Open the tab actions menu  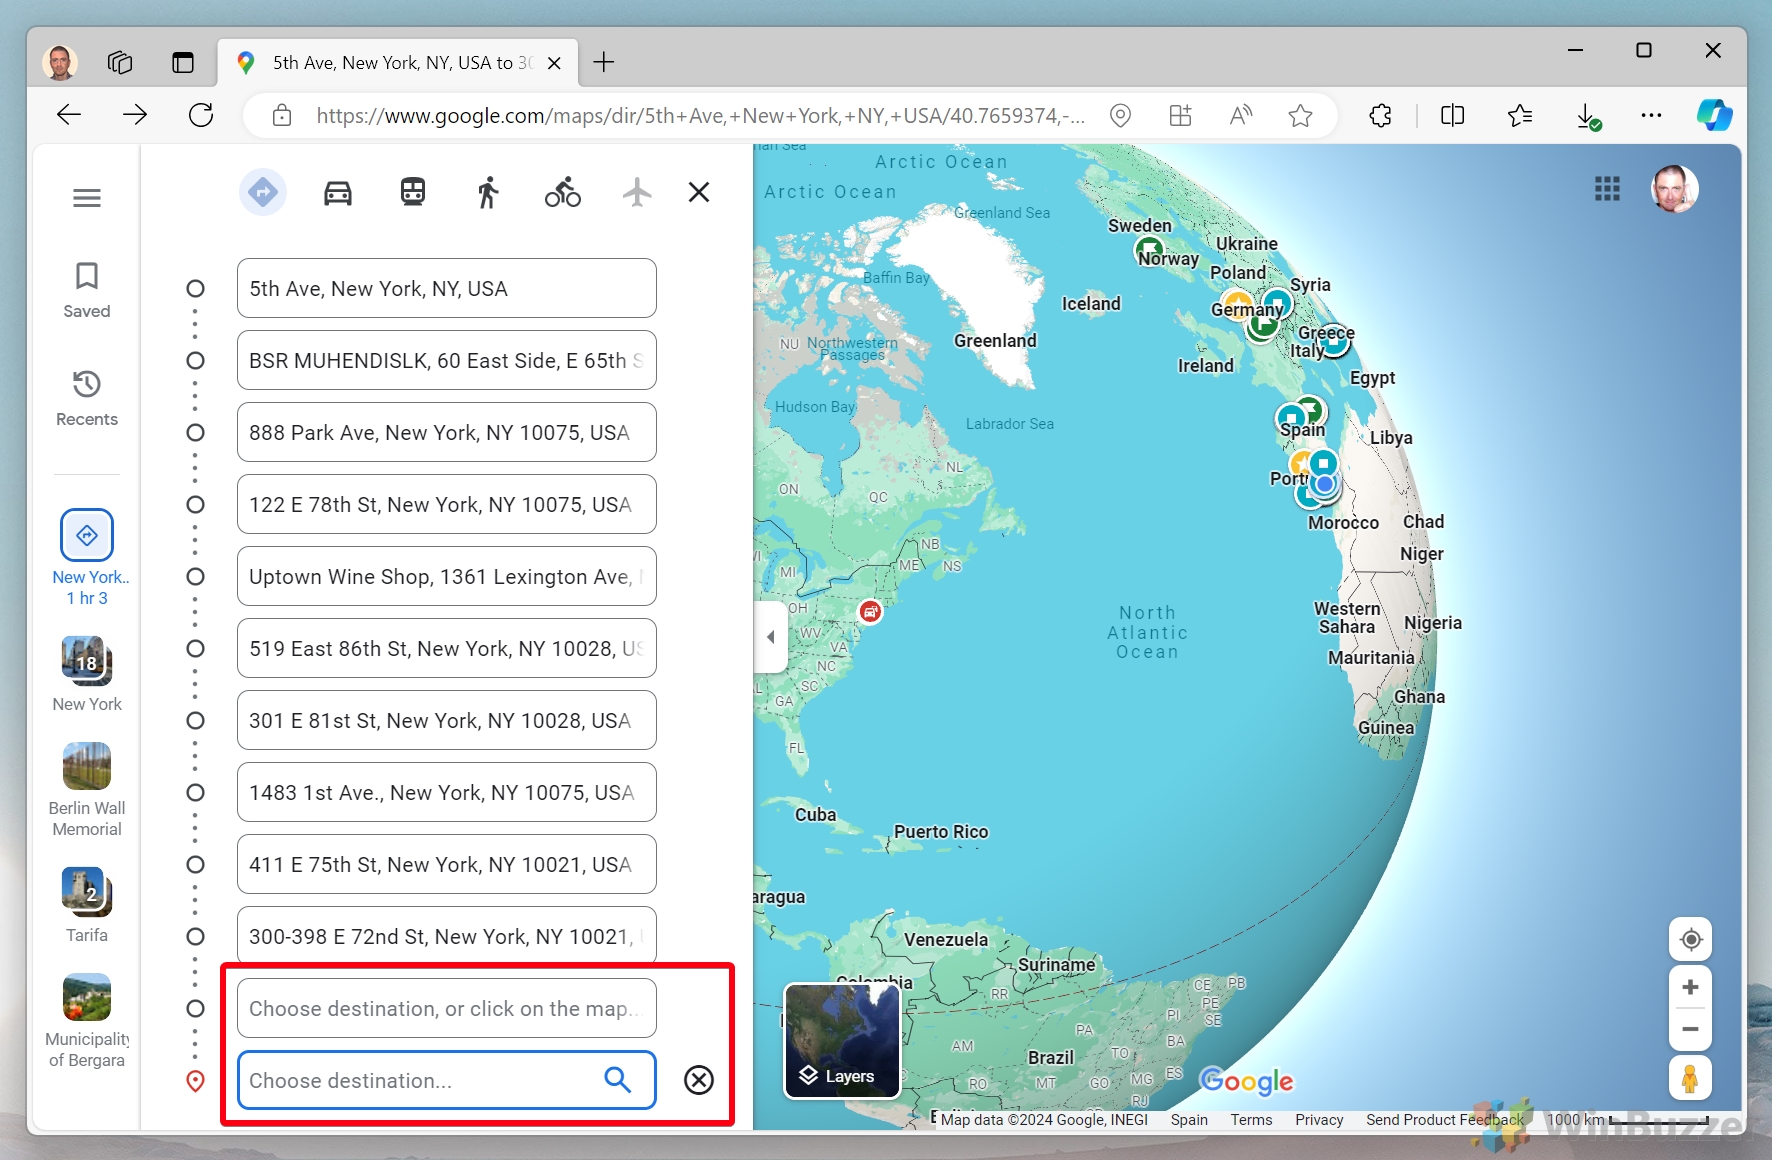pos(183,62)
